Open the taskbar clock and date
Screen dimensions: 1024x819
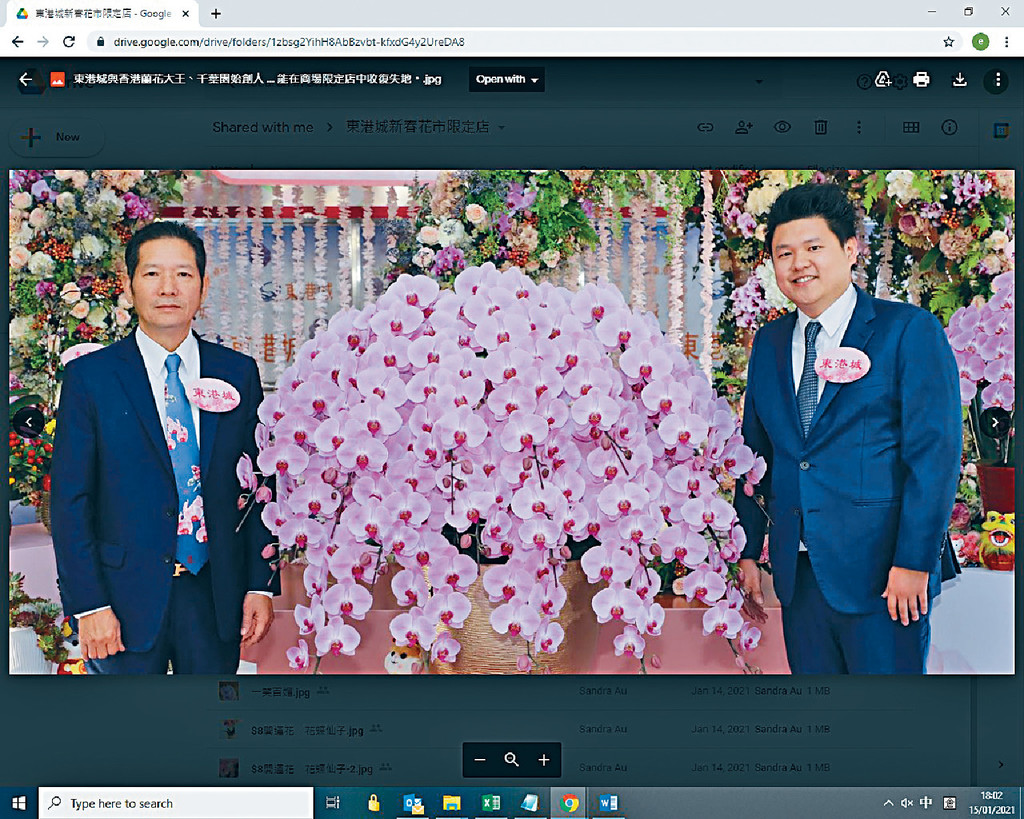click(x=991, y=803)
